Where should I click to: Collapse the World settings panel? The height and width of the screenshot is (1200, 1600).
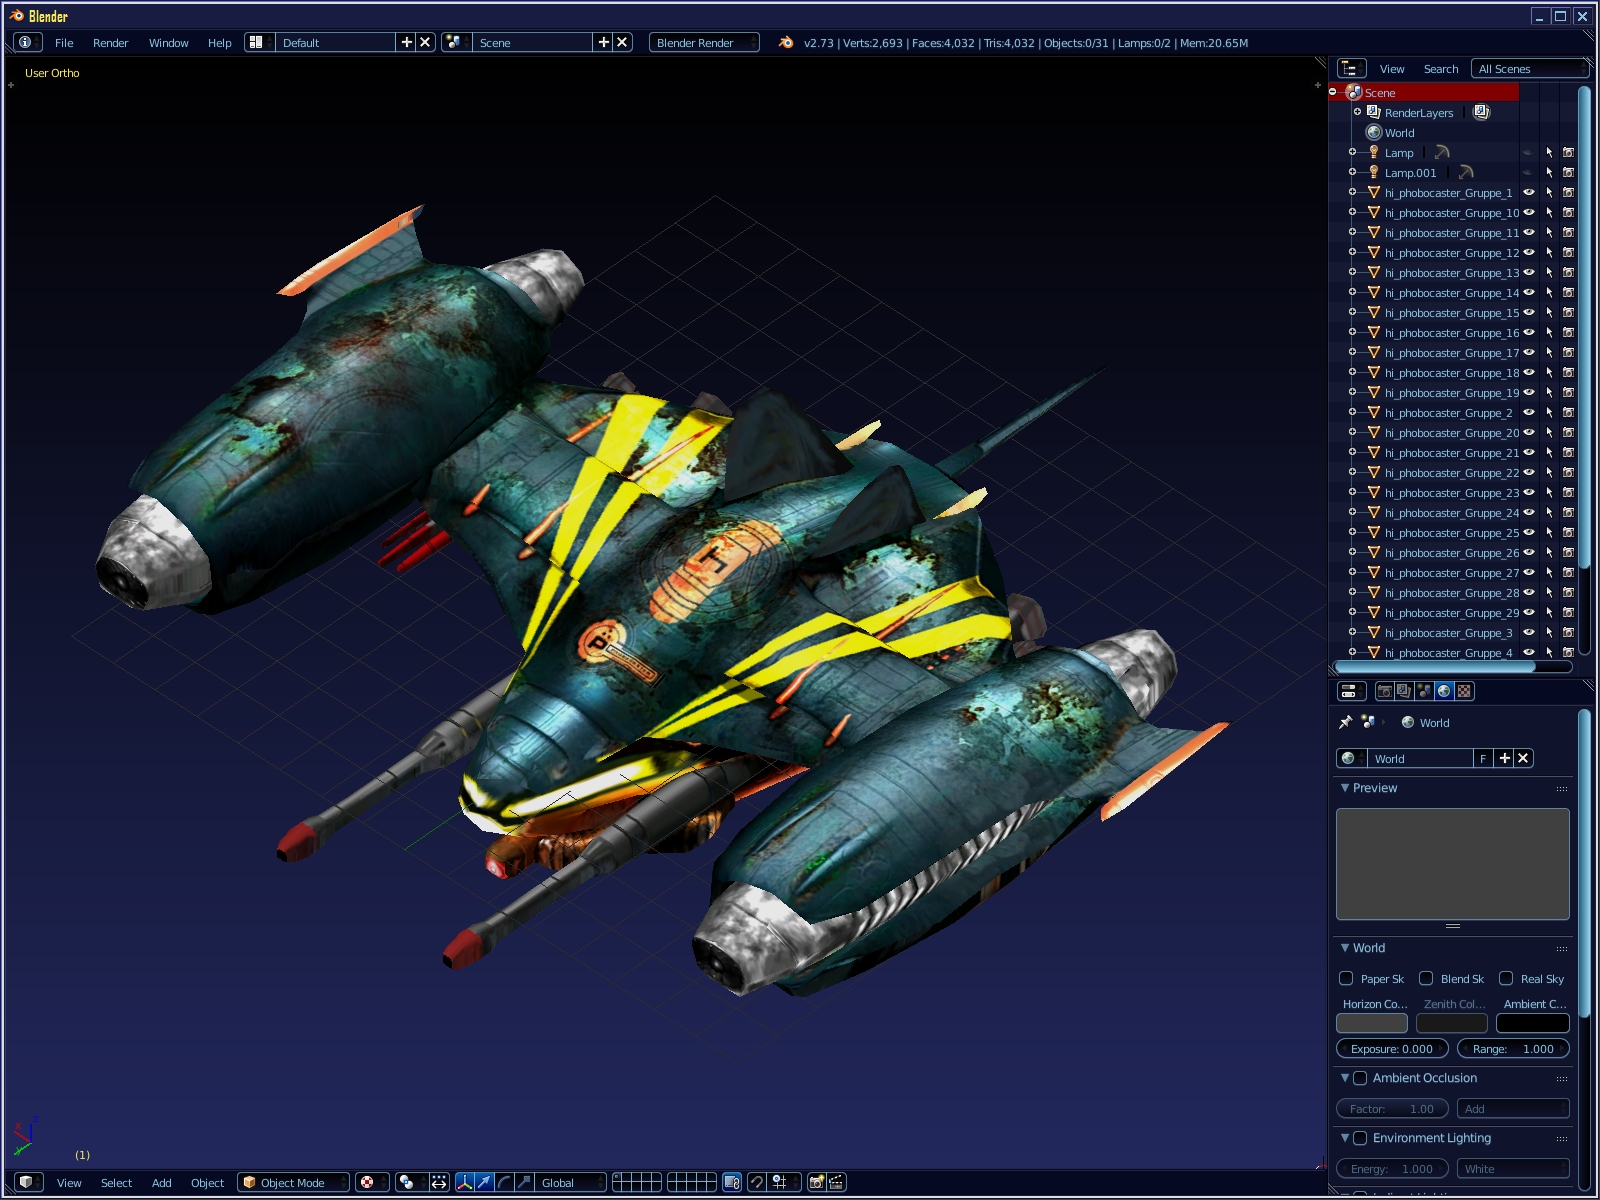pyautogui.click(x=1345, y=948)
